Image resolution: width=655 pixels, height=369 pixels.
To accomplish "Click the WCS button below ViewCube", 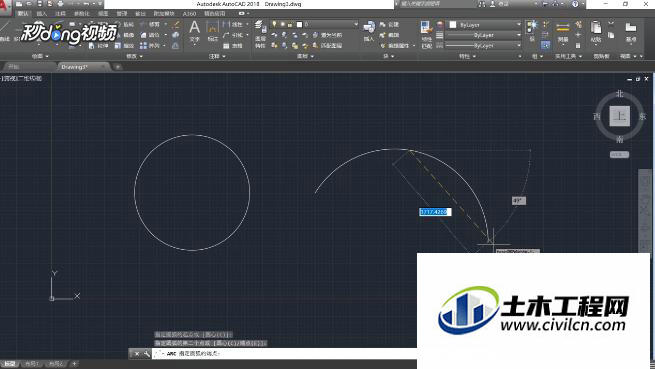I will pos(619,155).
